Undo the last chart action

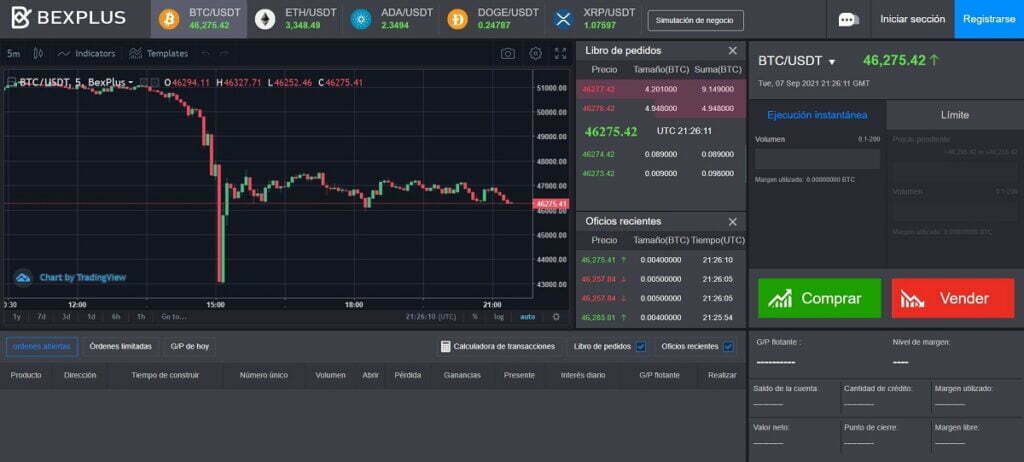point(206,54)
